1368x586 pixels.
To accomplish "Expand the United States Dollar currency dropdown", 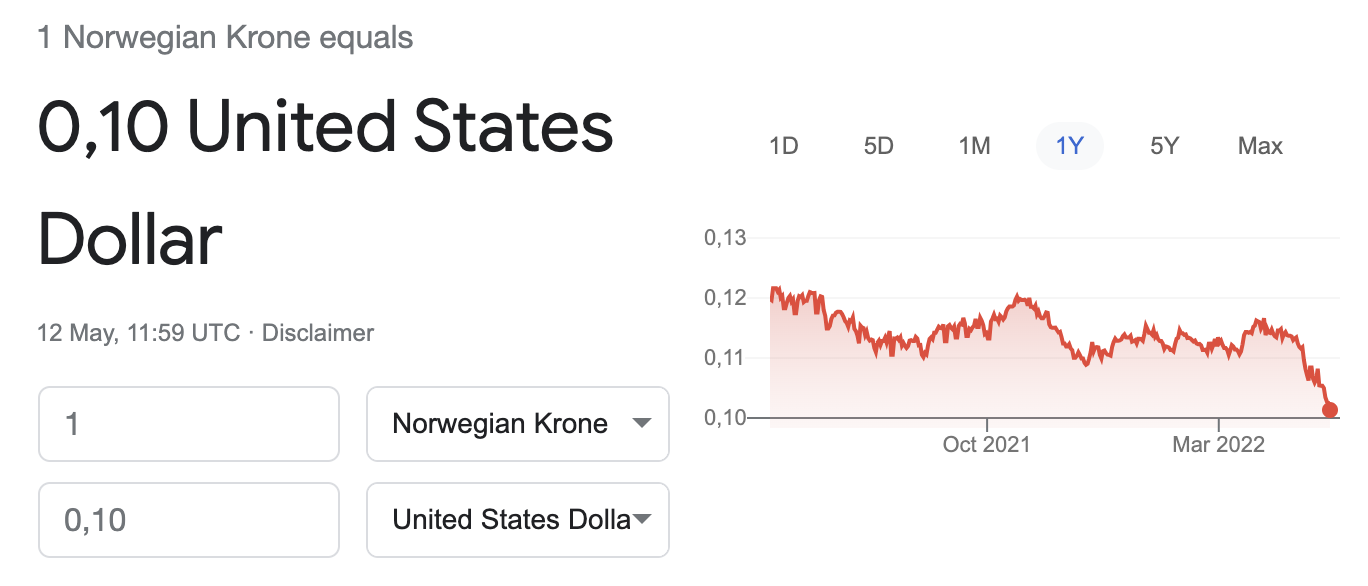I will [x=518, y=520].
